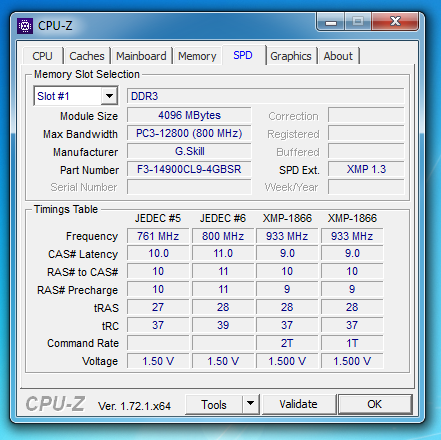Open the Mainboard tab
441x440 pixels.
coord(141,56)
